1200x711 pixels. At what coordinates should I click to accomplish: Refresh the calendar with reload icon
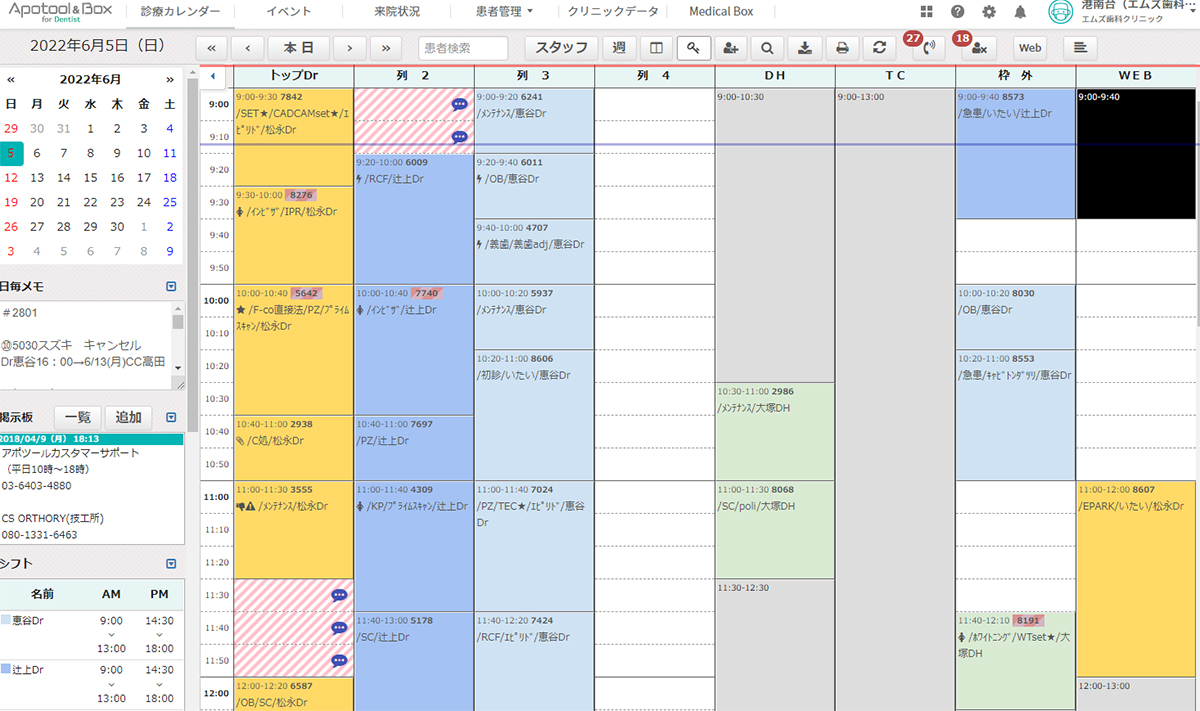point(879,47)
